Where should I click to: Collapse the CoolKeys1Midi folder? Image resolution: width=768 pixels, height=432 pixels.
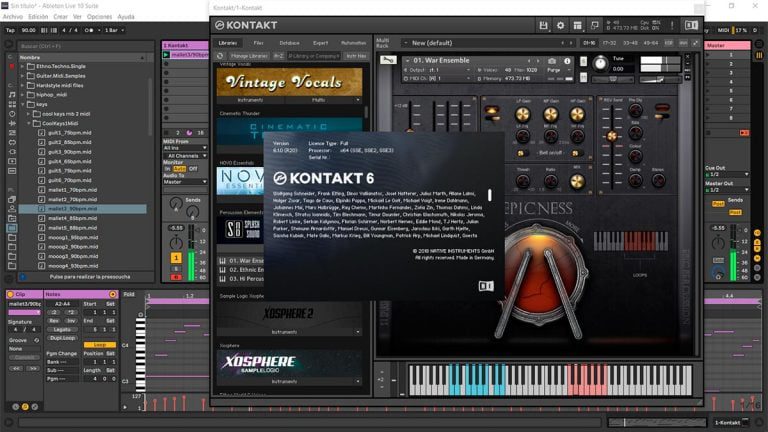click(28, 123)
